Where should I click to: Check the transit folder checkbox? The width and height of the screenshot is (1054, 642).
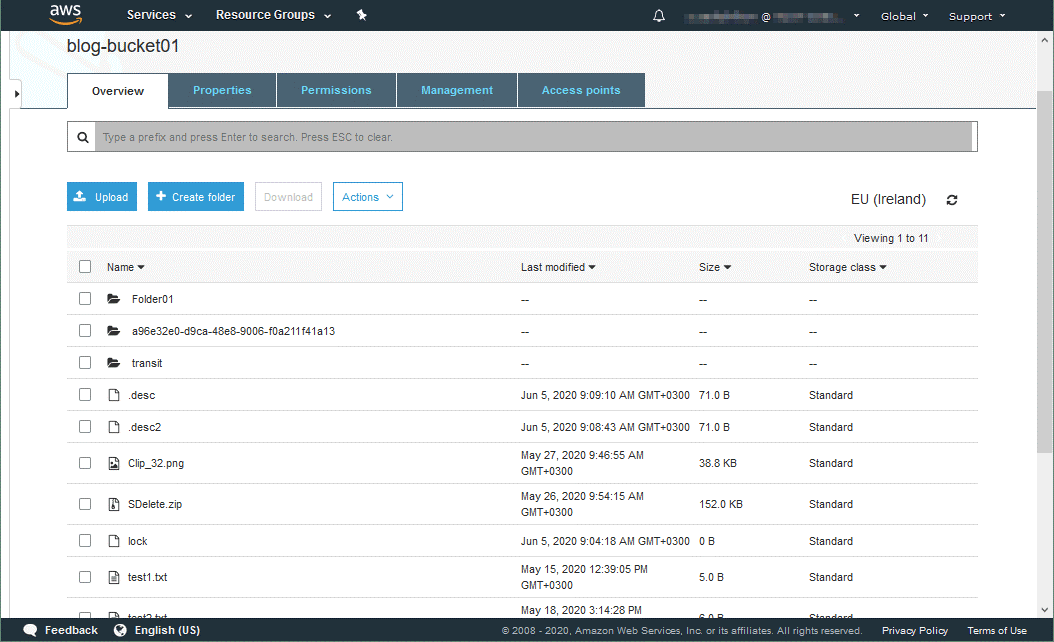tap(85, 362)
